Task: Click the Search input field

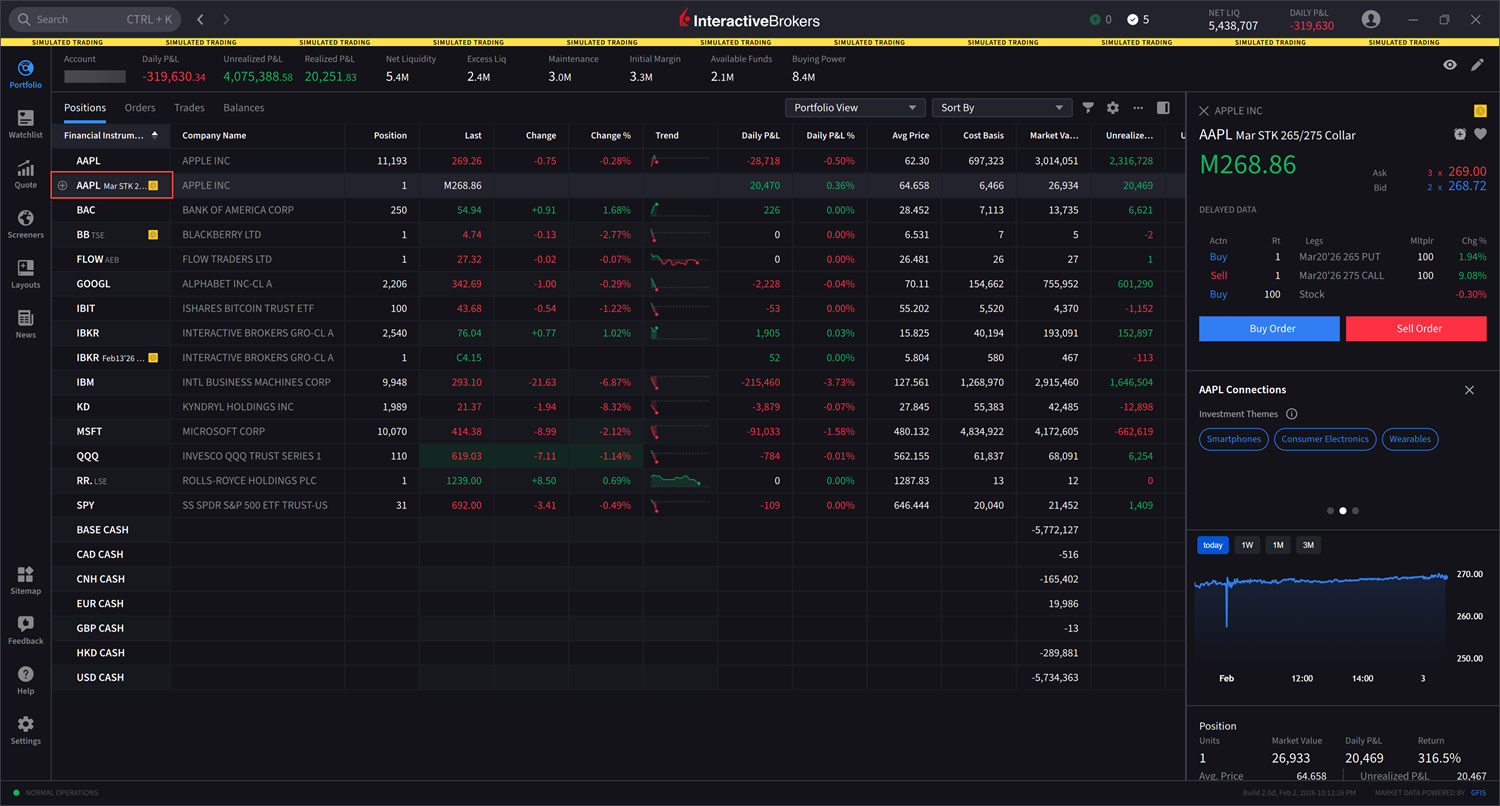Action: [95, 19]
